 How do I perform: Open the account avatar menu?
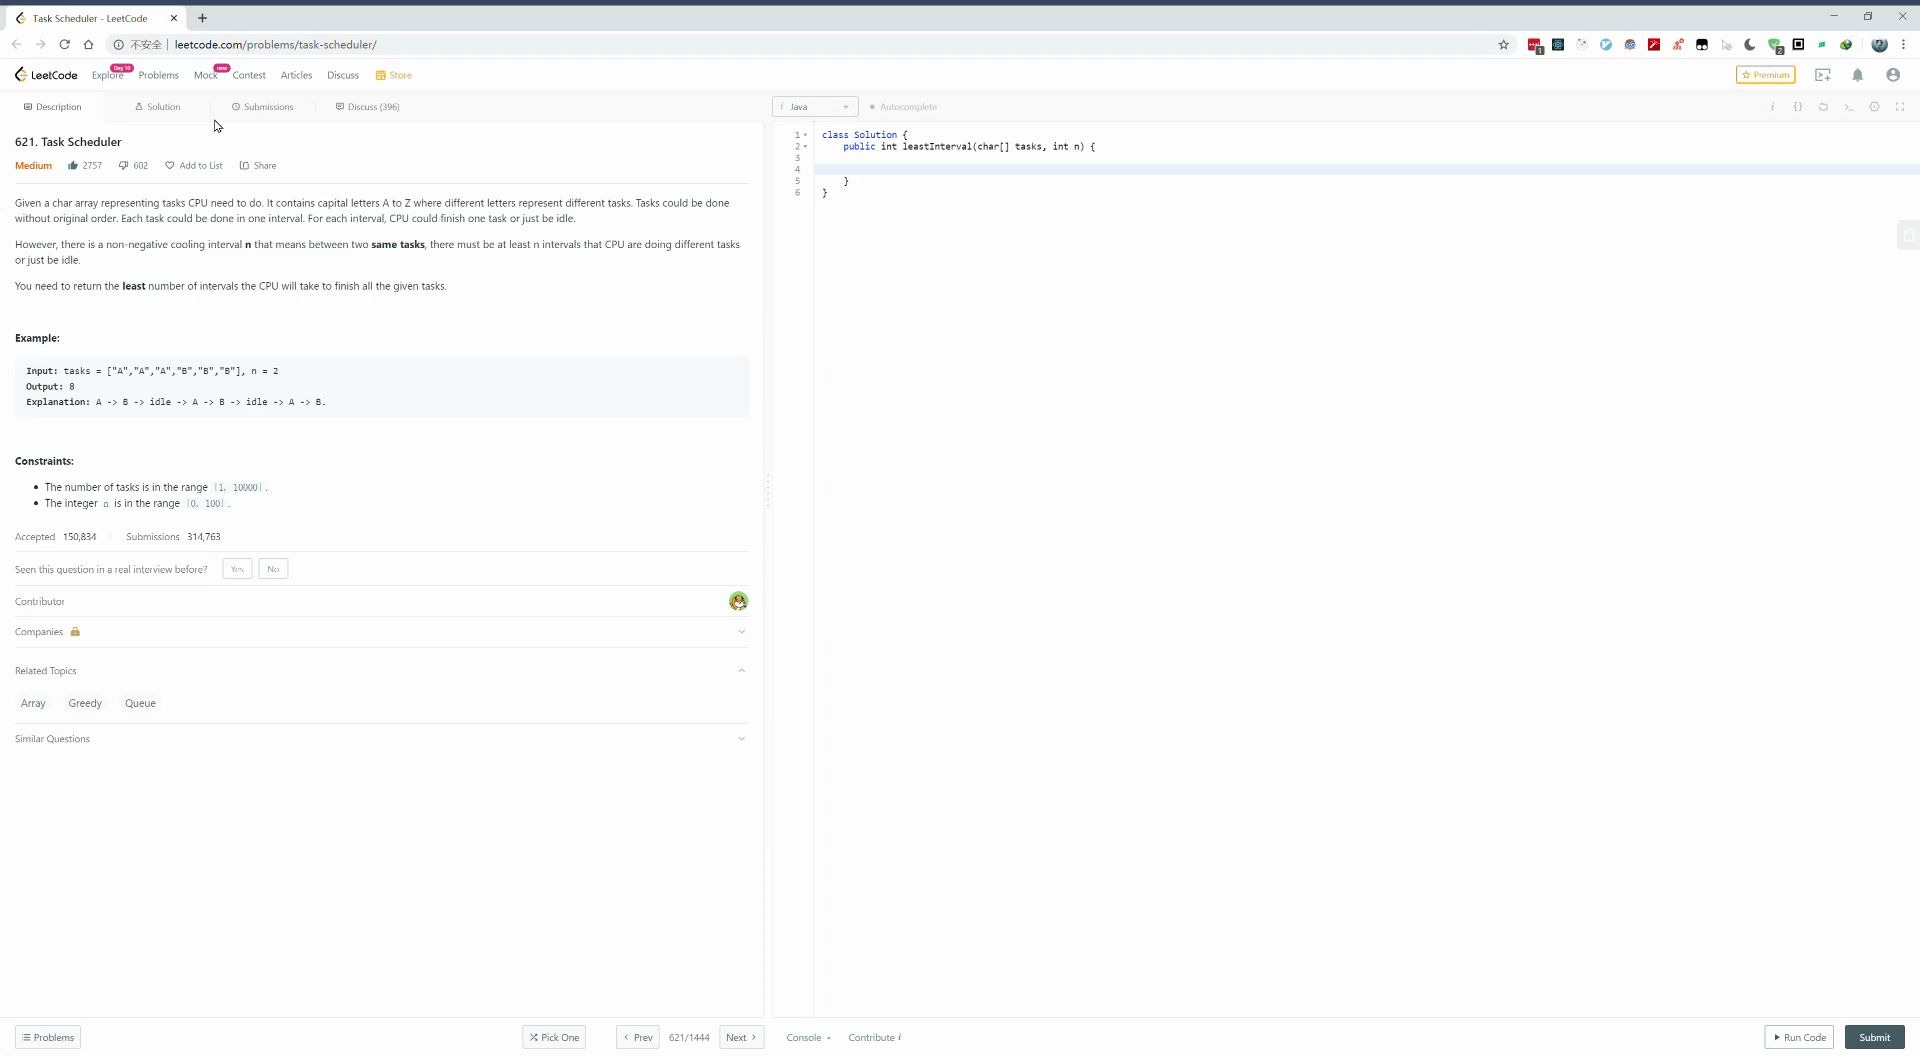coord(1893,75)
